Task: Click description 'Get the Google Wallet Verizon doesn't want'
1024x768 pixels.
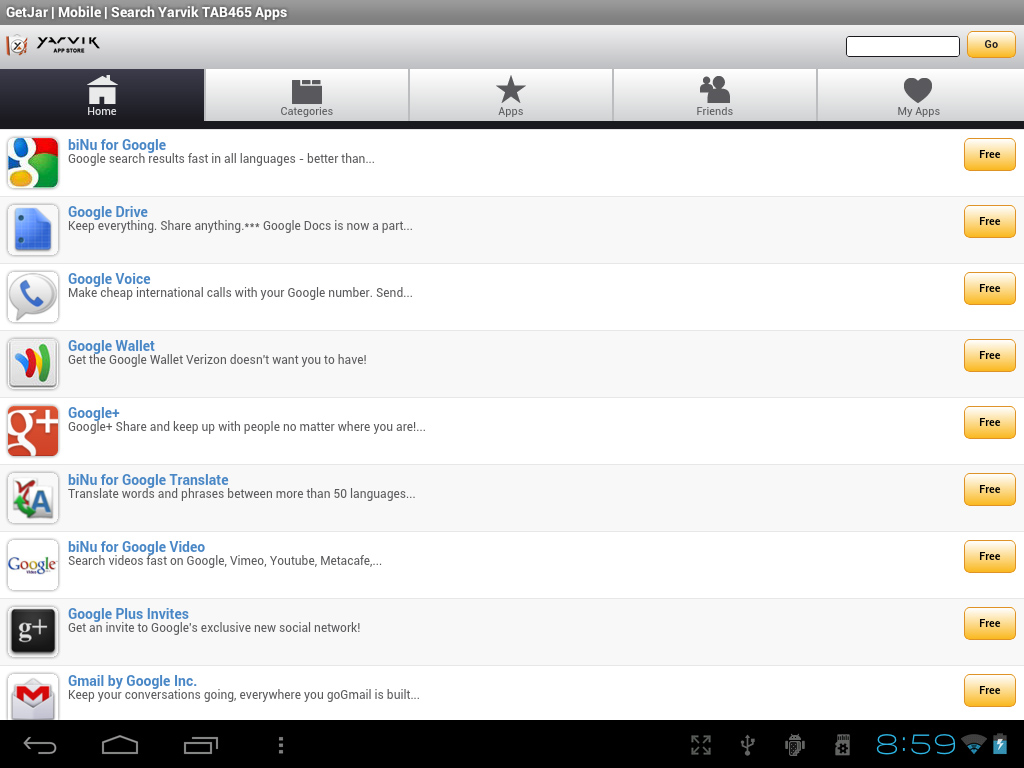Action: [217, 360]
